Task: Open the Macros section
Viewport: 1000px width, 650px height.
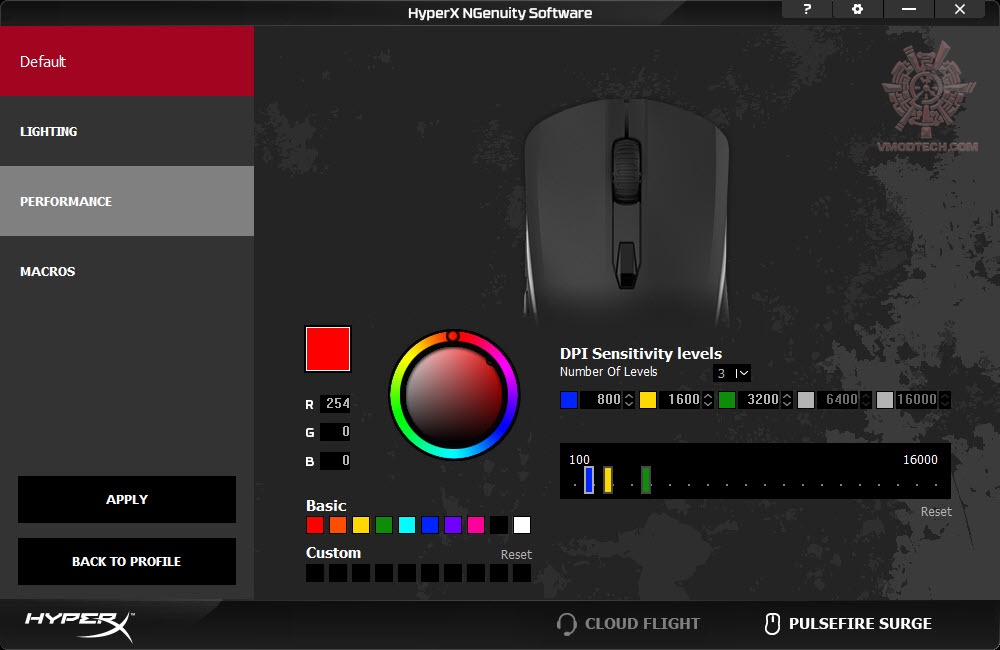Action: coord(127,271)
